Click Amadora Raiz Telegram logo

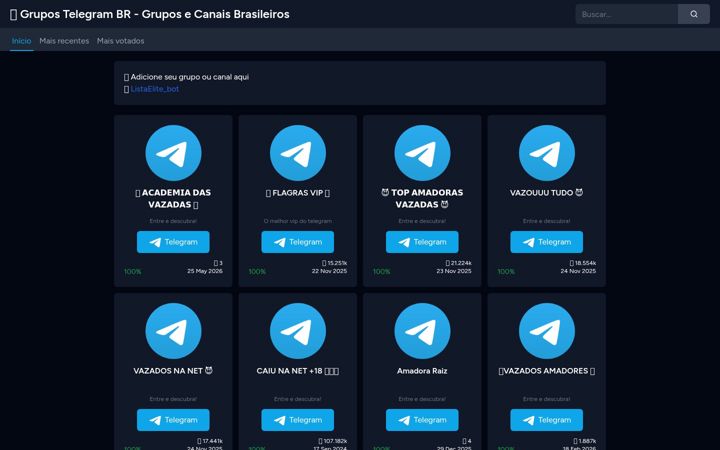[x=422, y=331]
